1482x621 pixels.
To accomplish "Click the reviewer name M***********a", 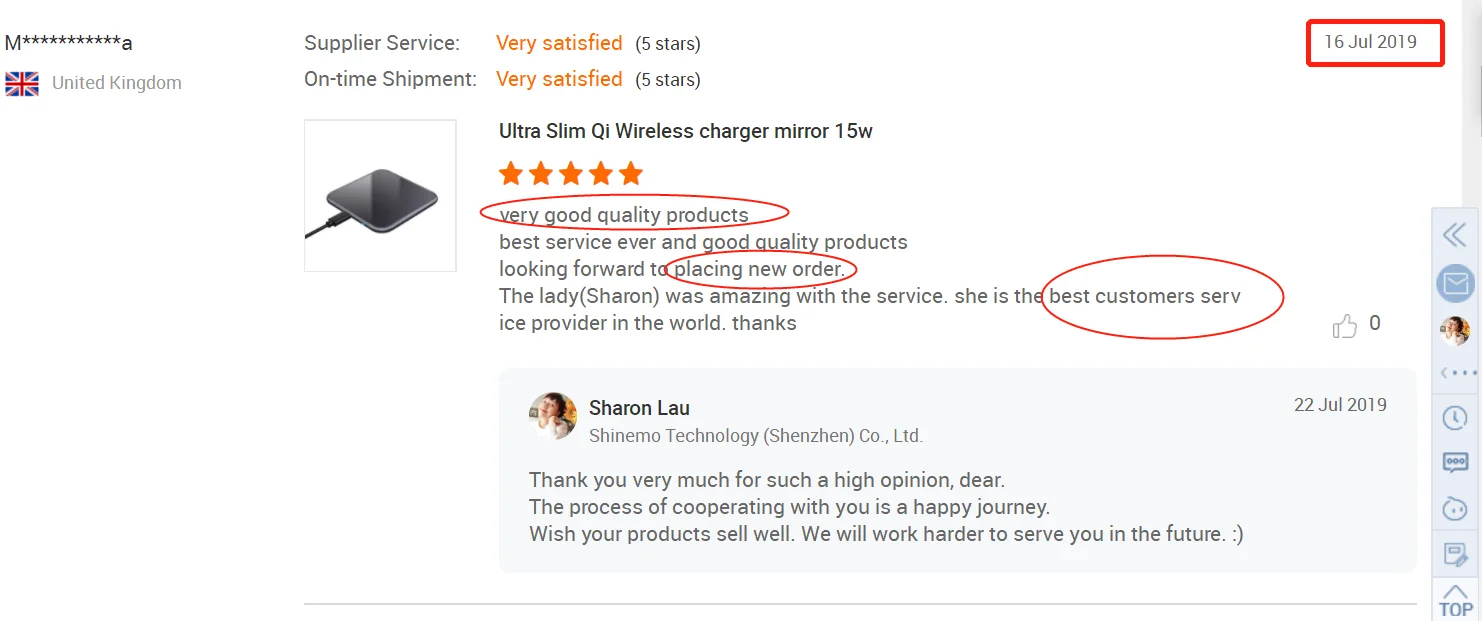I will pos(68,43).
